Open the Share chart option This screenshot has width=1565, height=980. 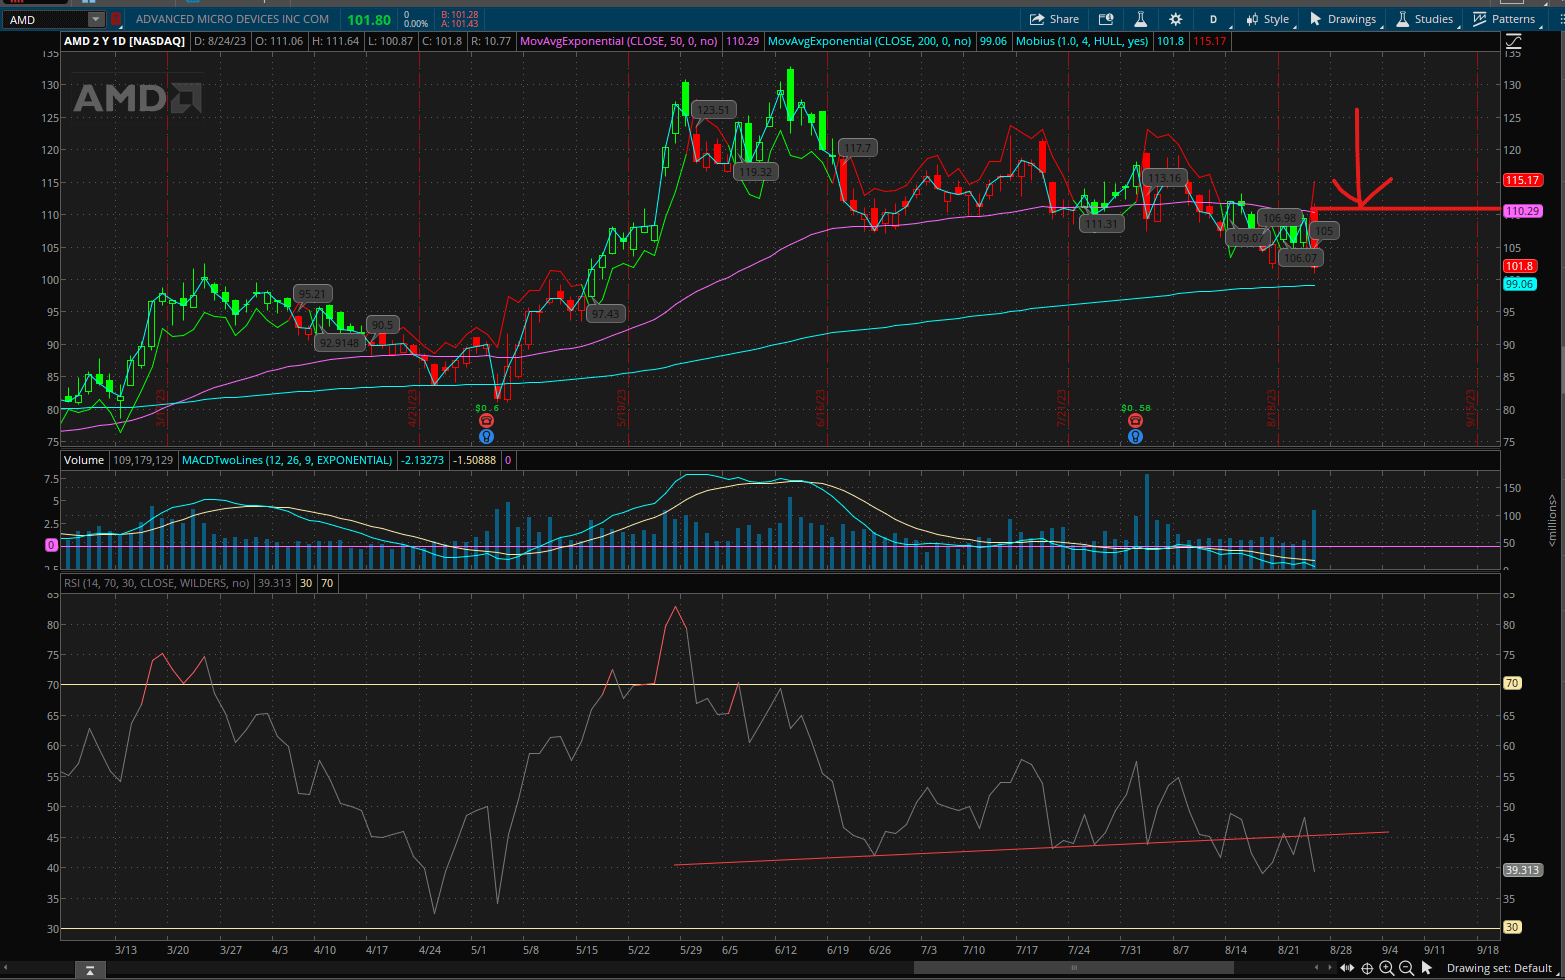(1055, 19)
